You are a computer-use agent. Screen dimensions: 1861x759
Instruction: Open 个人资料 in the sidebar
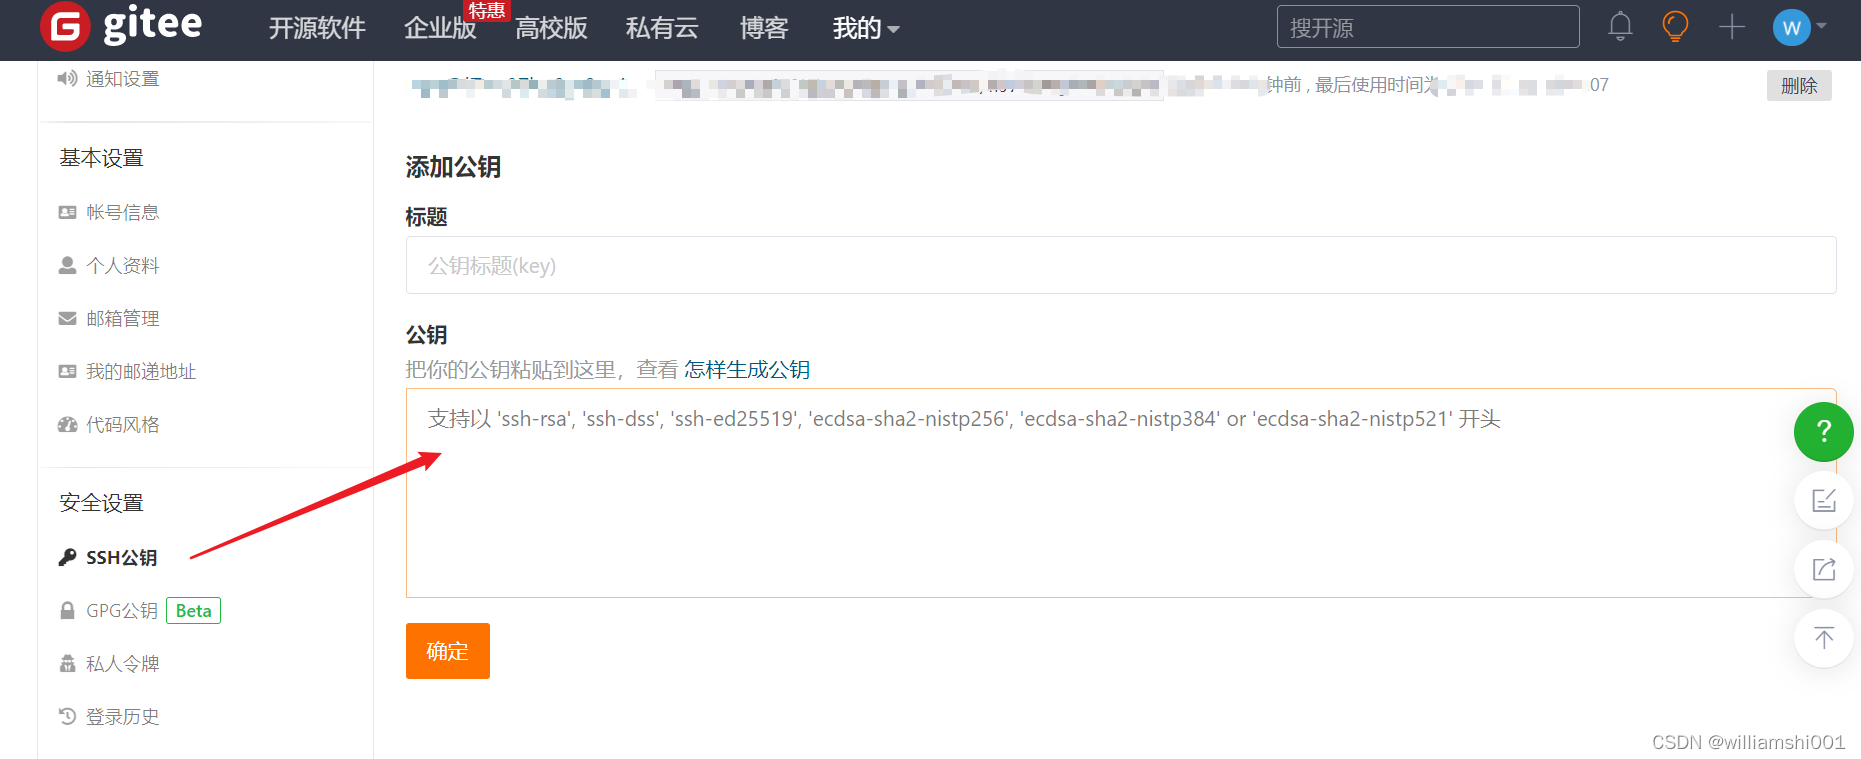click(122, 265)
